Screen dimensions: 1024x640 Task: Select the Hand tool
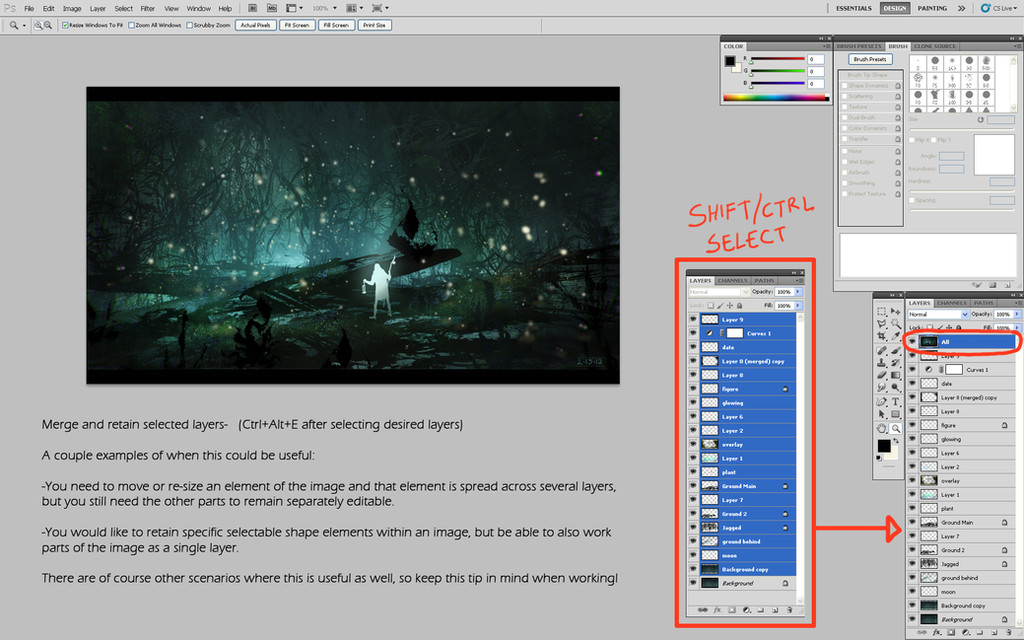pyautogui.click(x=882, y=428)
